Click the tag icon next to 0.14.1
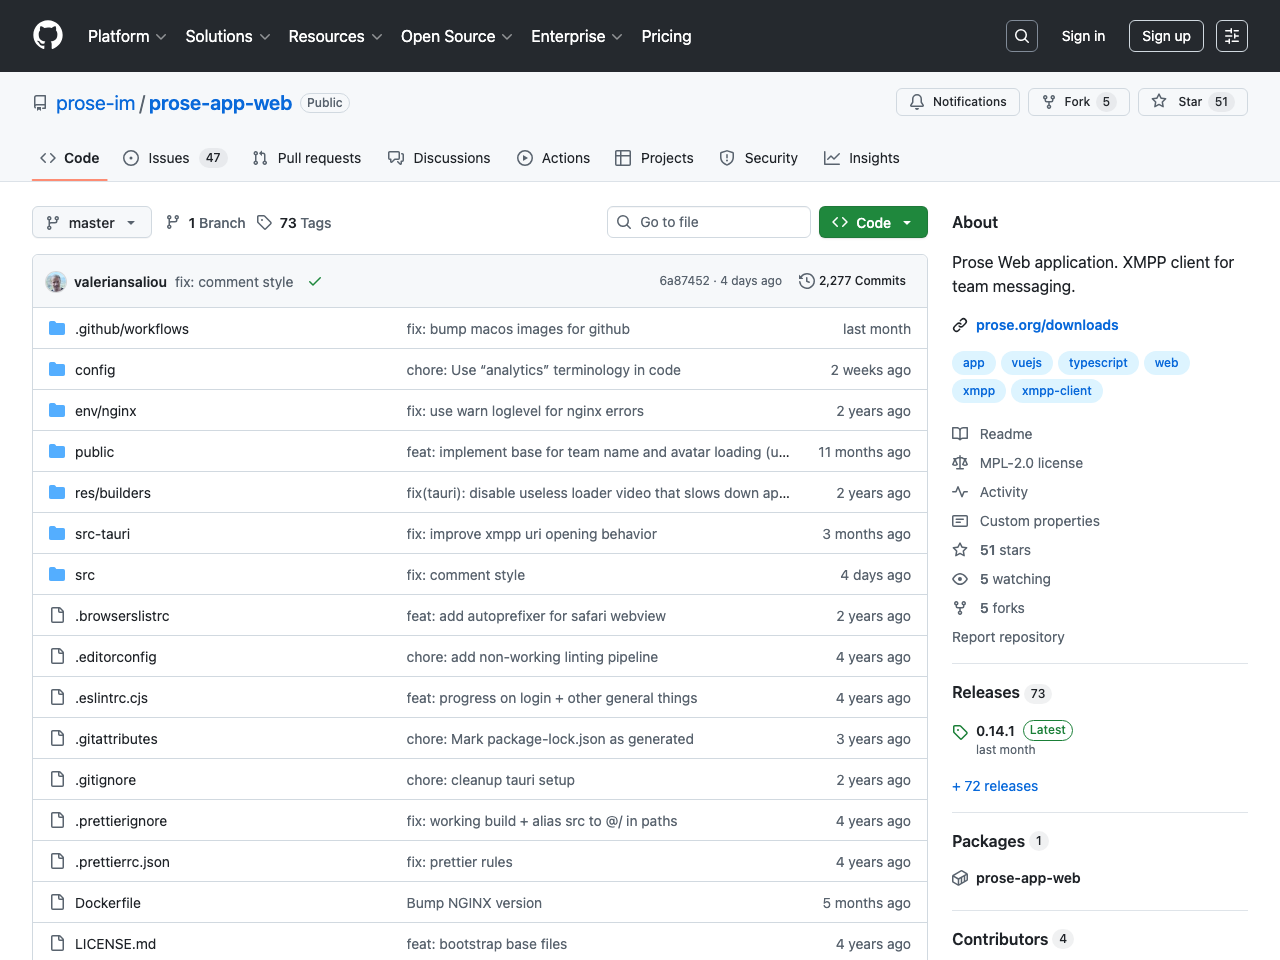This screenshot has height=960, width=1280. pos(960,732)
